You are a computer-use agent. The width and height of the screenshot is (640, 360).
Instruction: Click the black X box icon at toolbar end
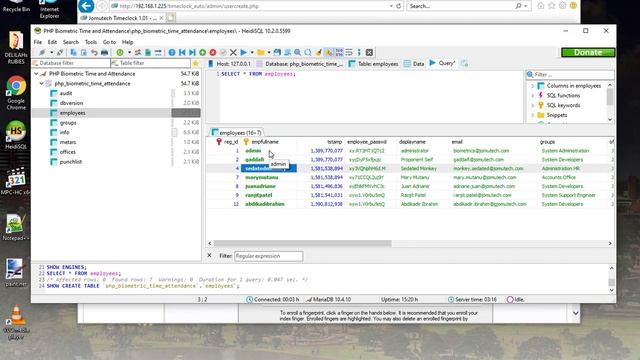click(369, 52)
